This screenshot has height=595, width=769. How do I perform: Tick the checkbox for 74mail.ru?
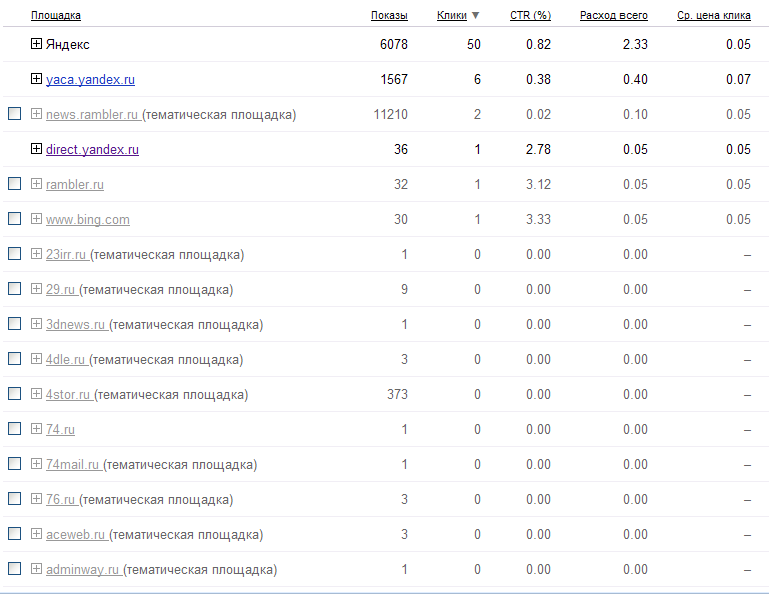[15, 464]
